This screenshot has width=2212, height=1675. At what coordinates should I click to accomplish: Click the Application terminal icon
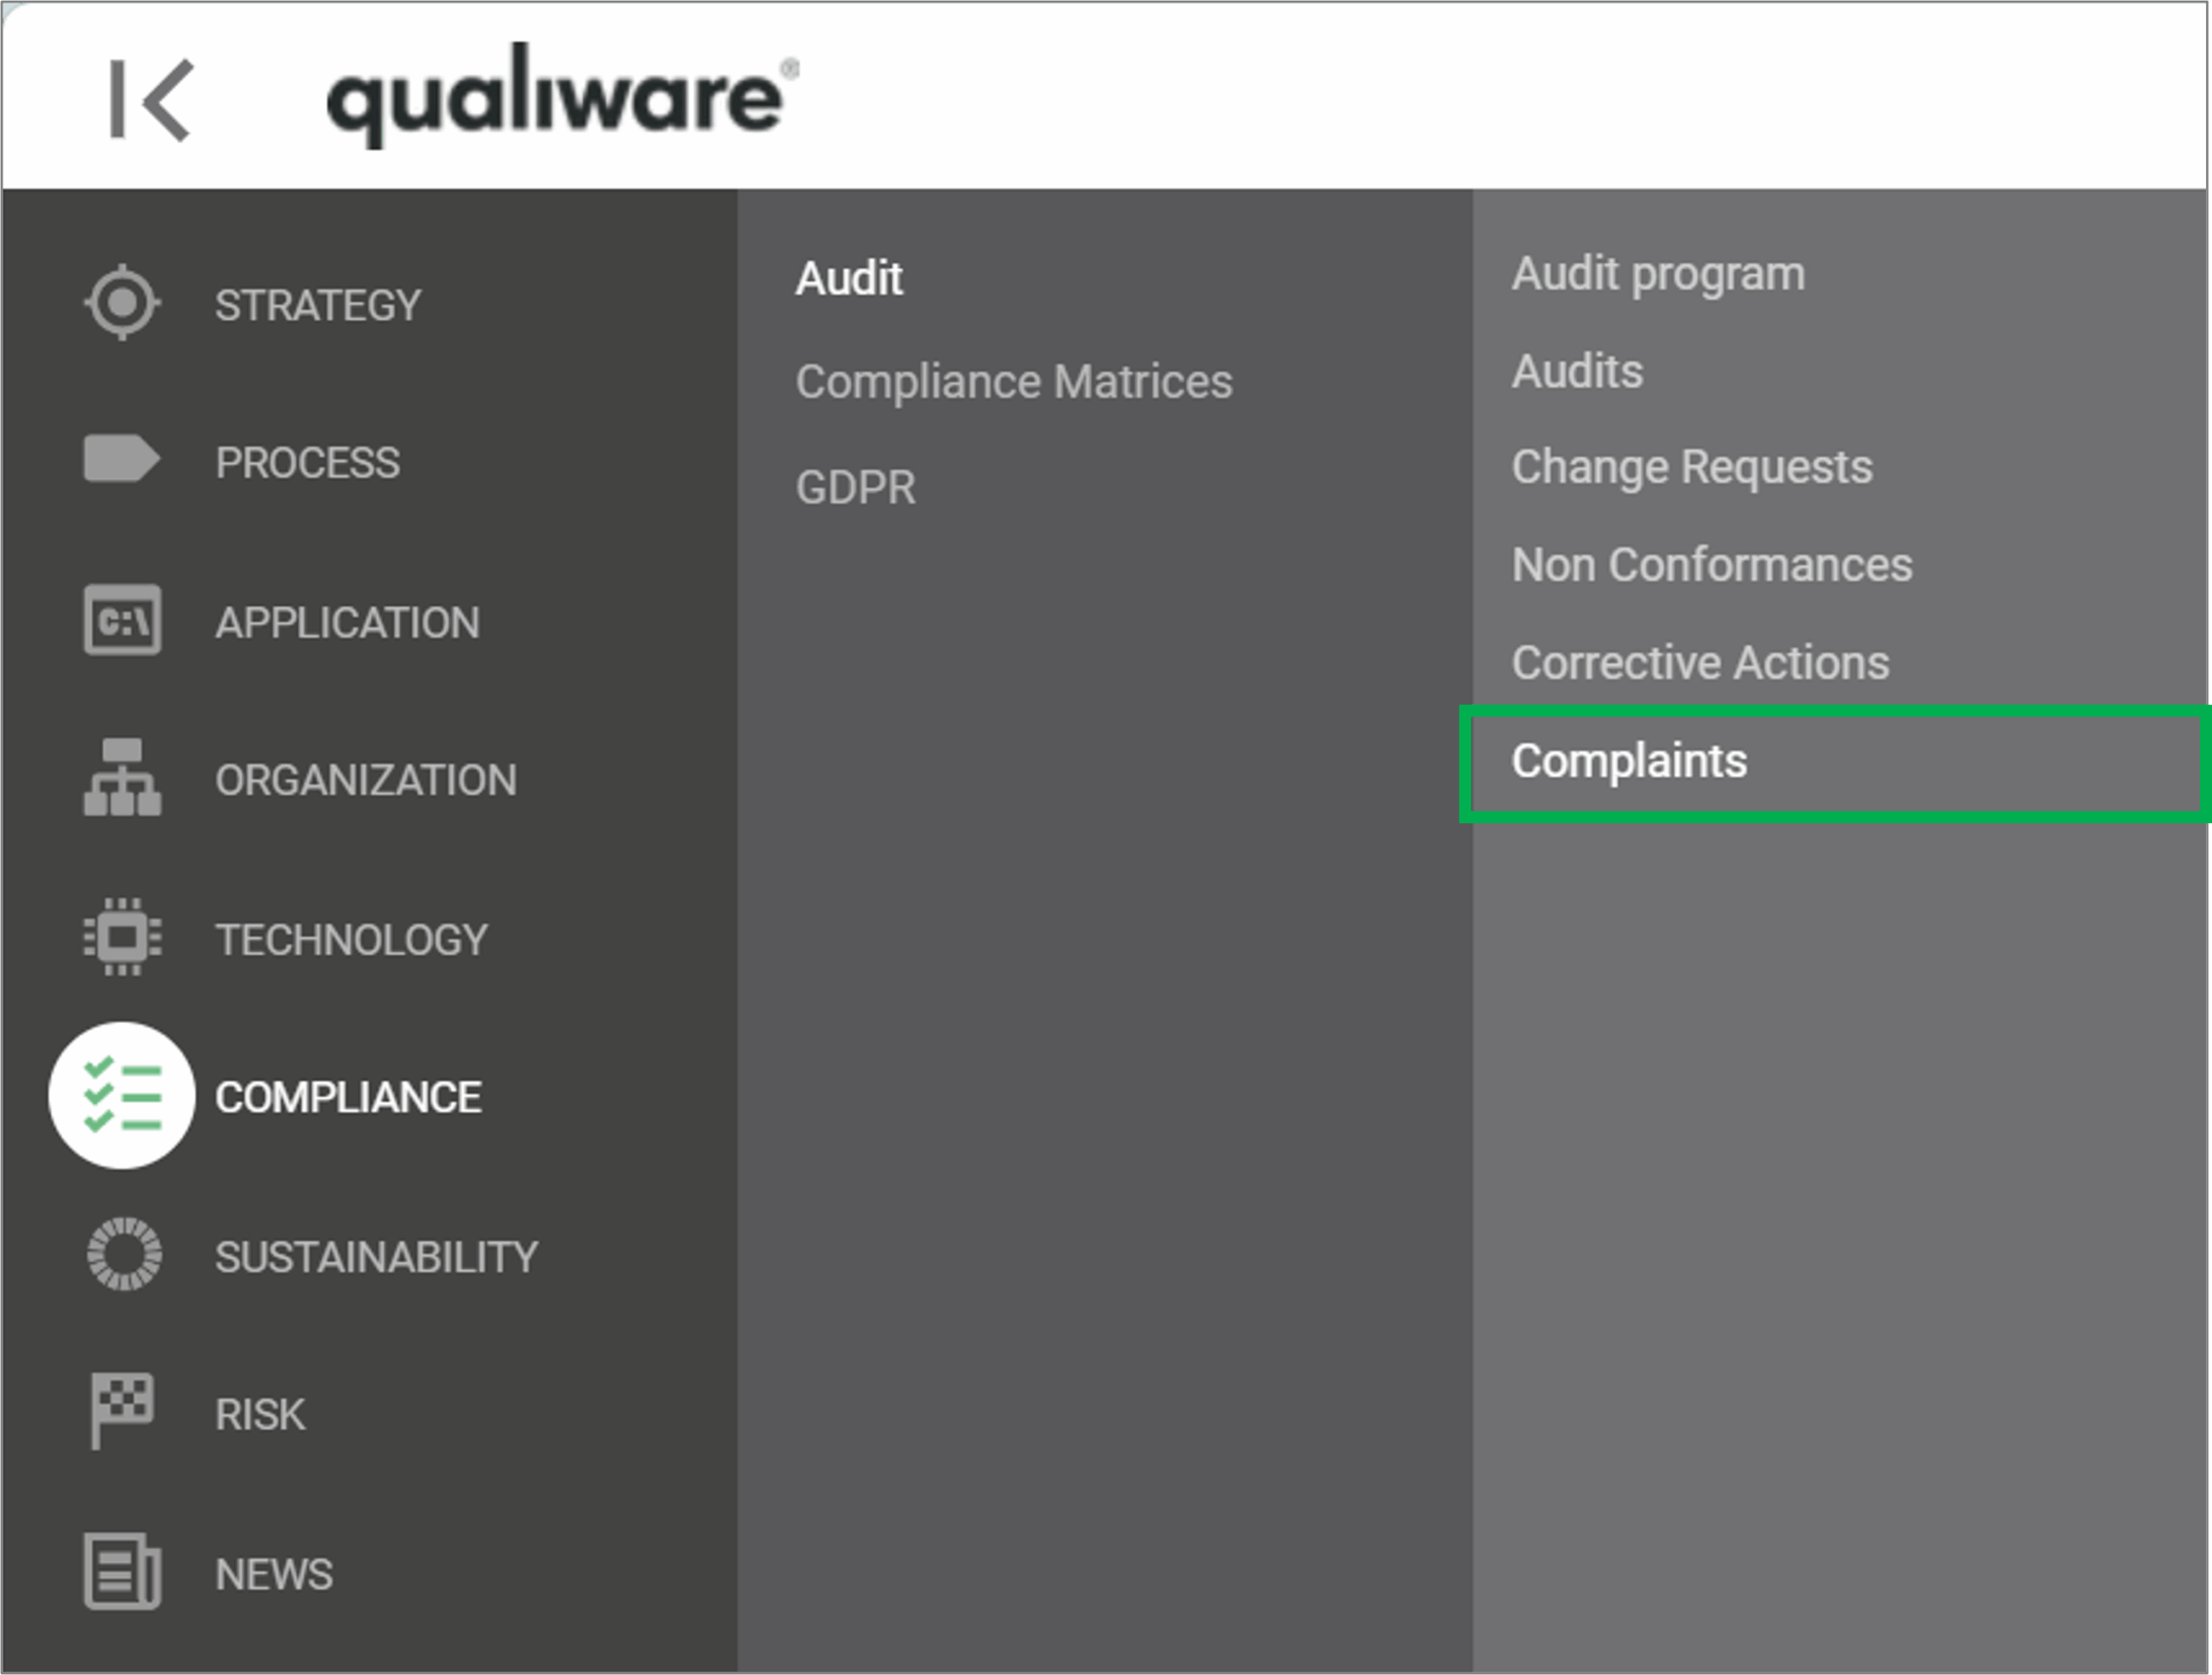point(122,621)
